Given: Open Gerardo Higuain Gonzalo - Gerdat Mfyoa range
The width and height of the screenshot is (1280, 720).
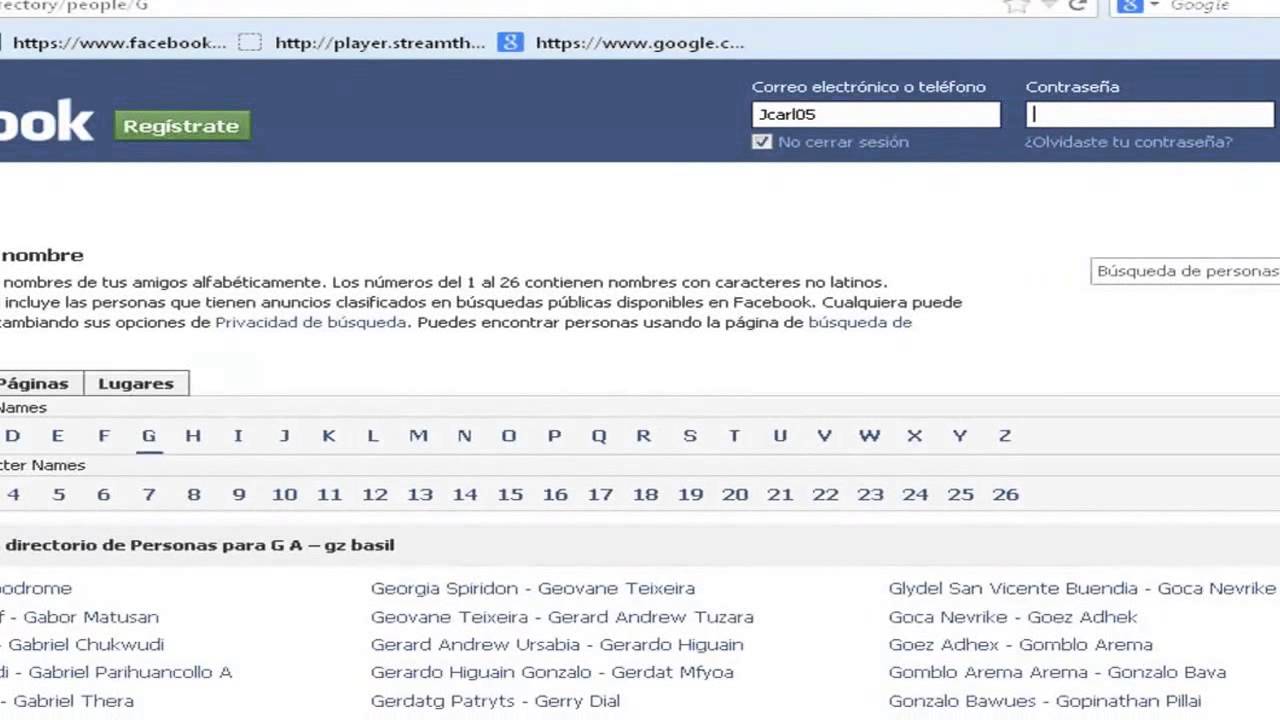Looking at the screenshot, I should click(x=552, y=673).
